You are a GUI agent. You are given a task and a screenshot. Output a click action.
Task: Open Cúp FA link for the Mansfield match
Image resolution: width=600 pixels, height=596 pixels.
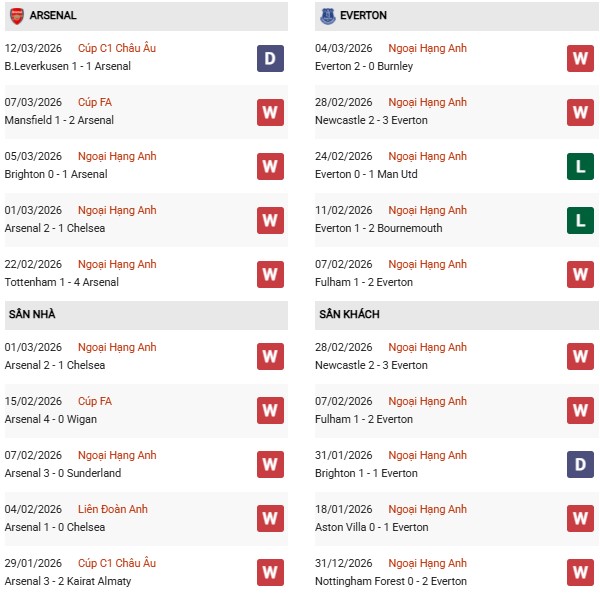95,102
